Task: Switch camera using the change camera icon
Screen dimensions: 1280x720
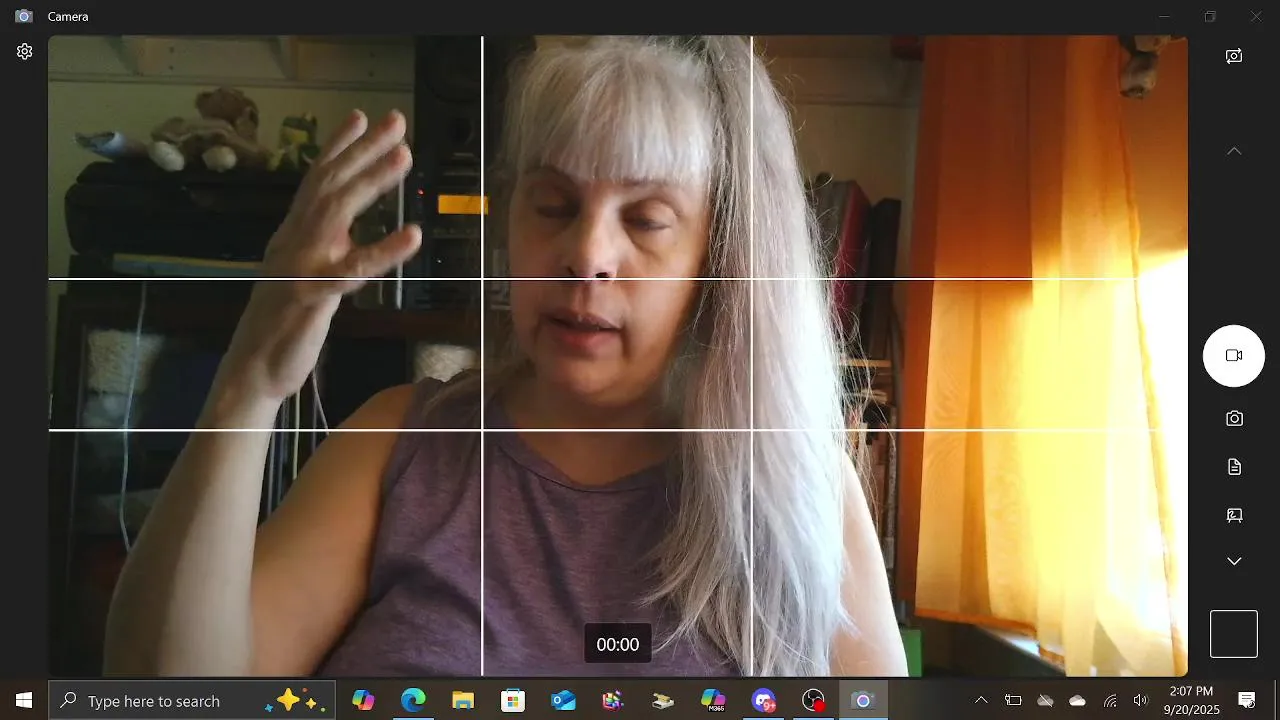Action: click(x=1234, y=56)
